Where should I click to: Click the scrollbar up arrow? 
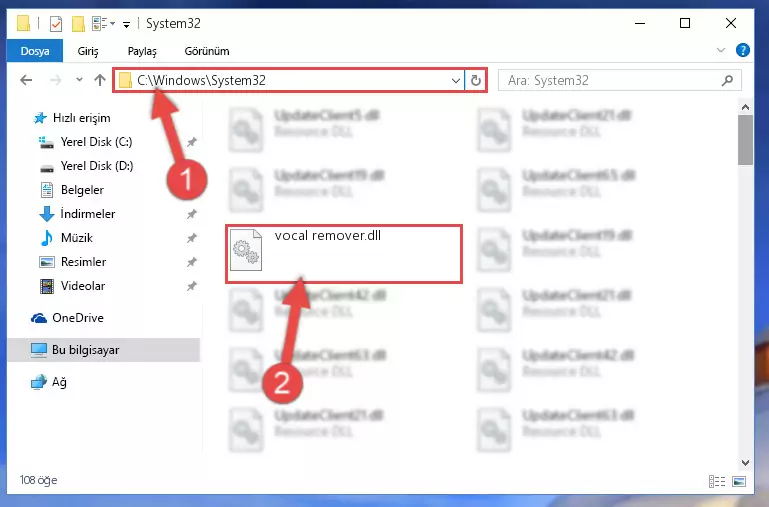point(745,107)
